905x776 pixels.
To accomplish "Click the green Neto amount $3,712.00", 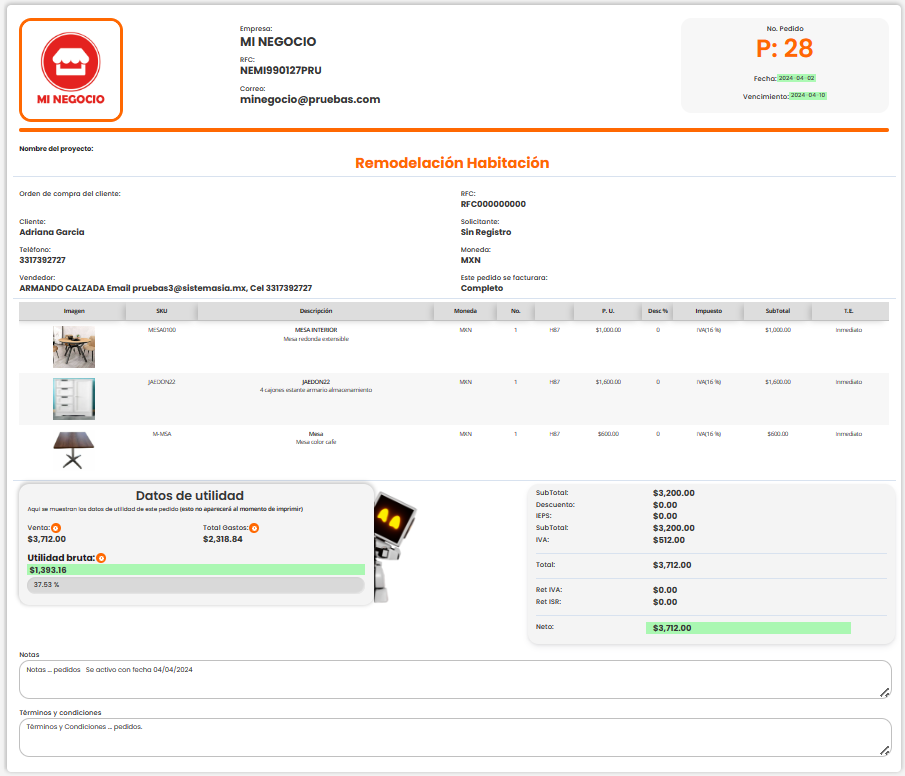I will pos(747,628).
